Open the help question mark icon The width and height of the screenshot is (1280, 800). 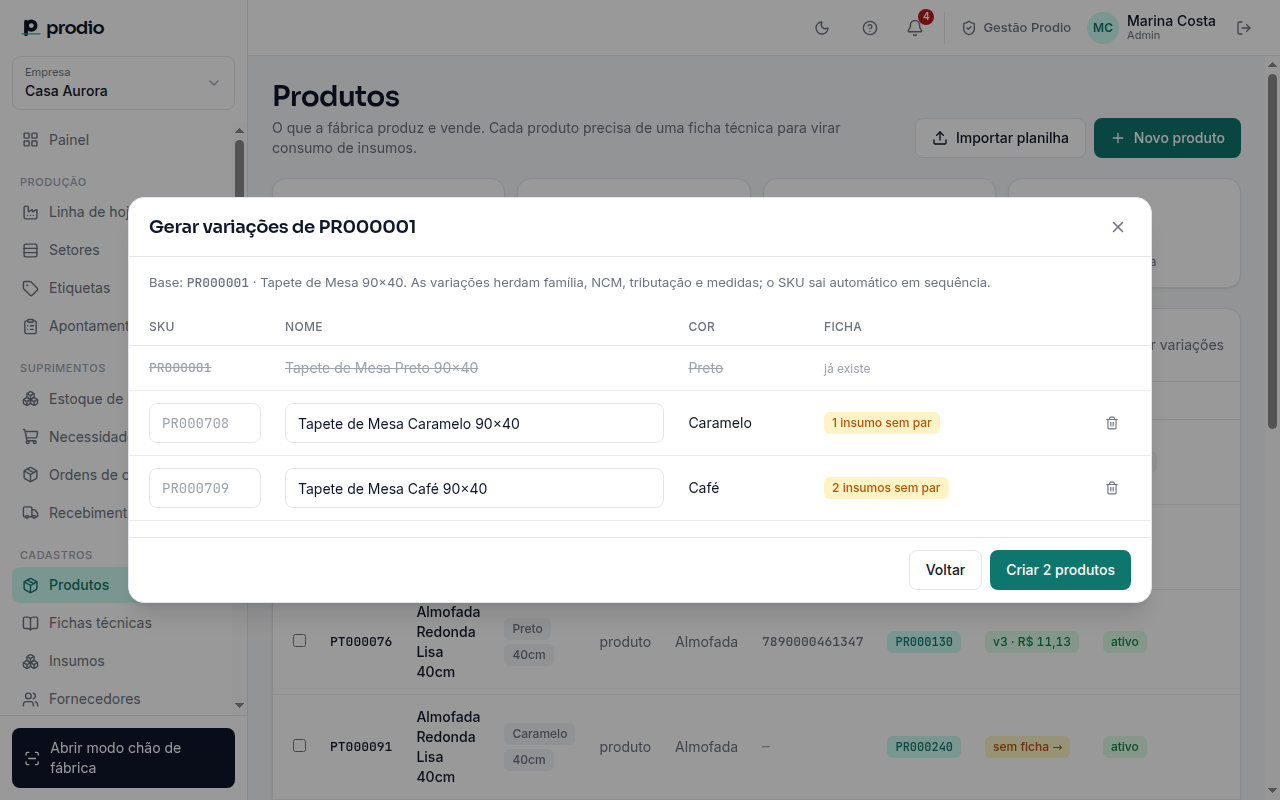click(x=870, y=28)
